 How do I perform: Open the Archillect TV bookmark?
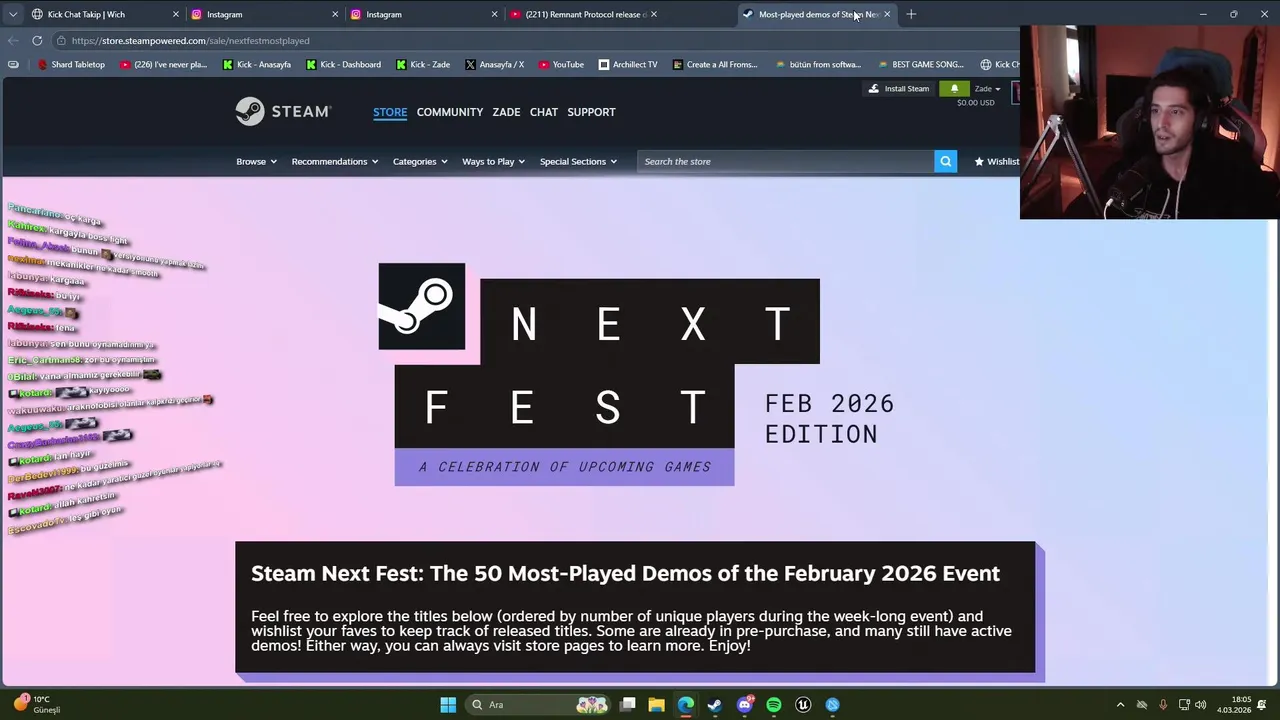(628, 64)
